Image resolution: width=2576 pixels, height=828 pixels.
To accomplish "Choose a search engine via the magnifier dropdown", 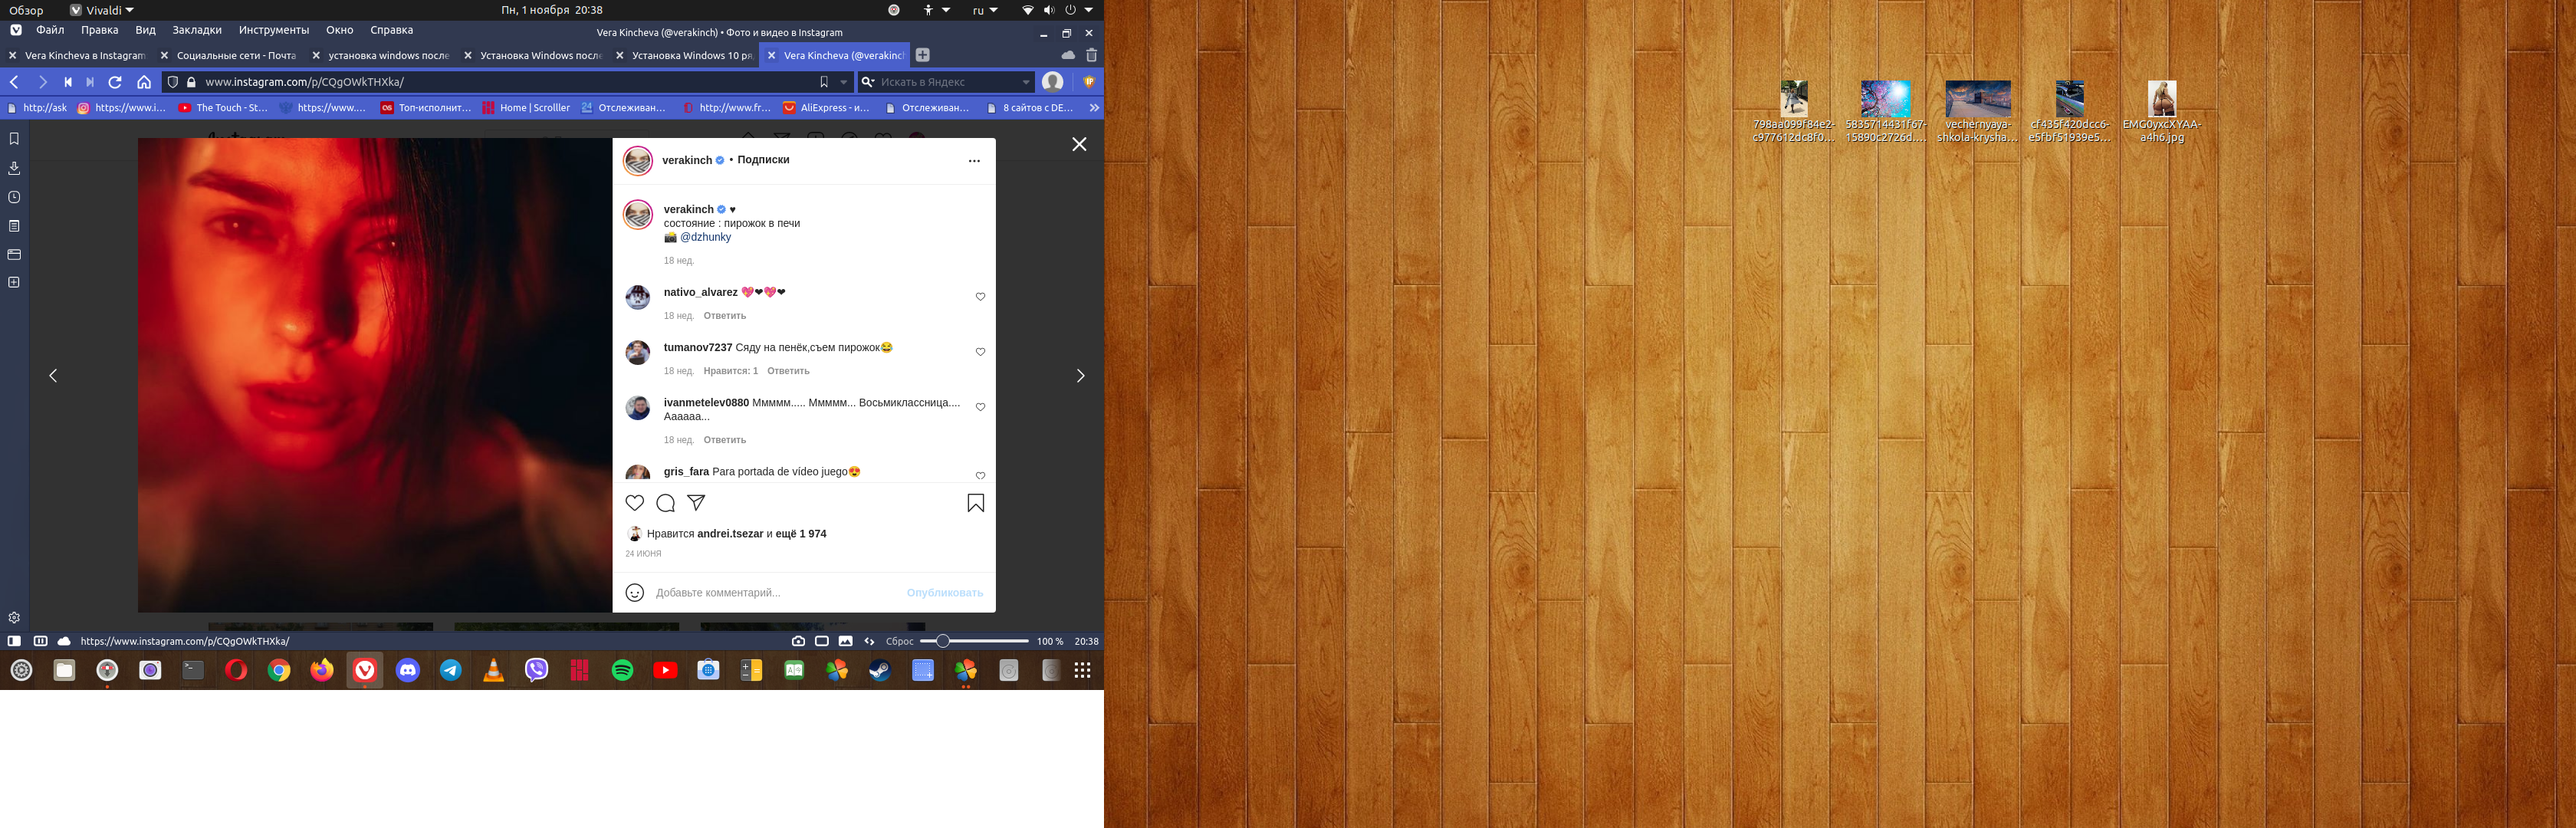I will pyautogui.click(x=868, y=82).
